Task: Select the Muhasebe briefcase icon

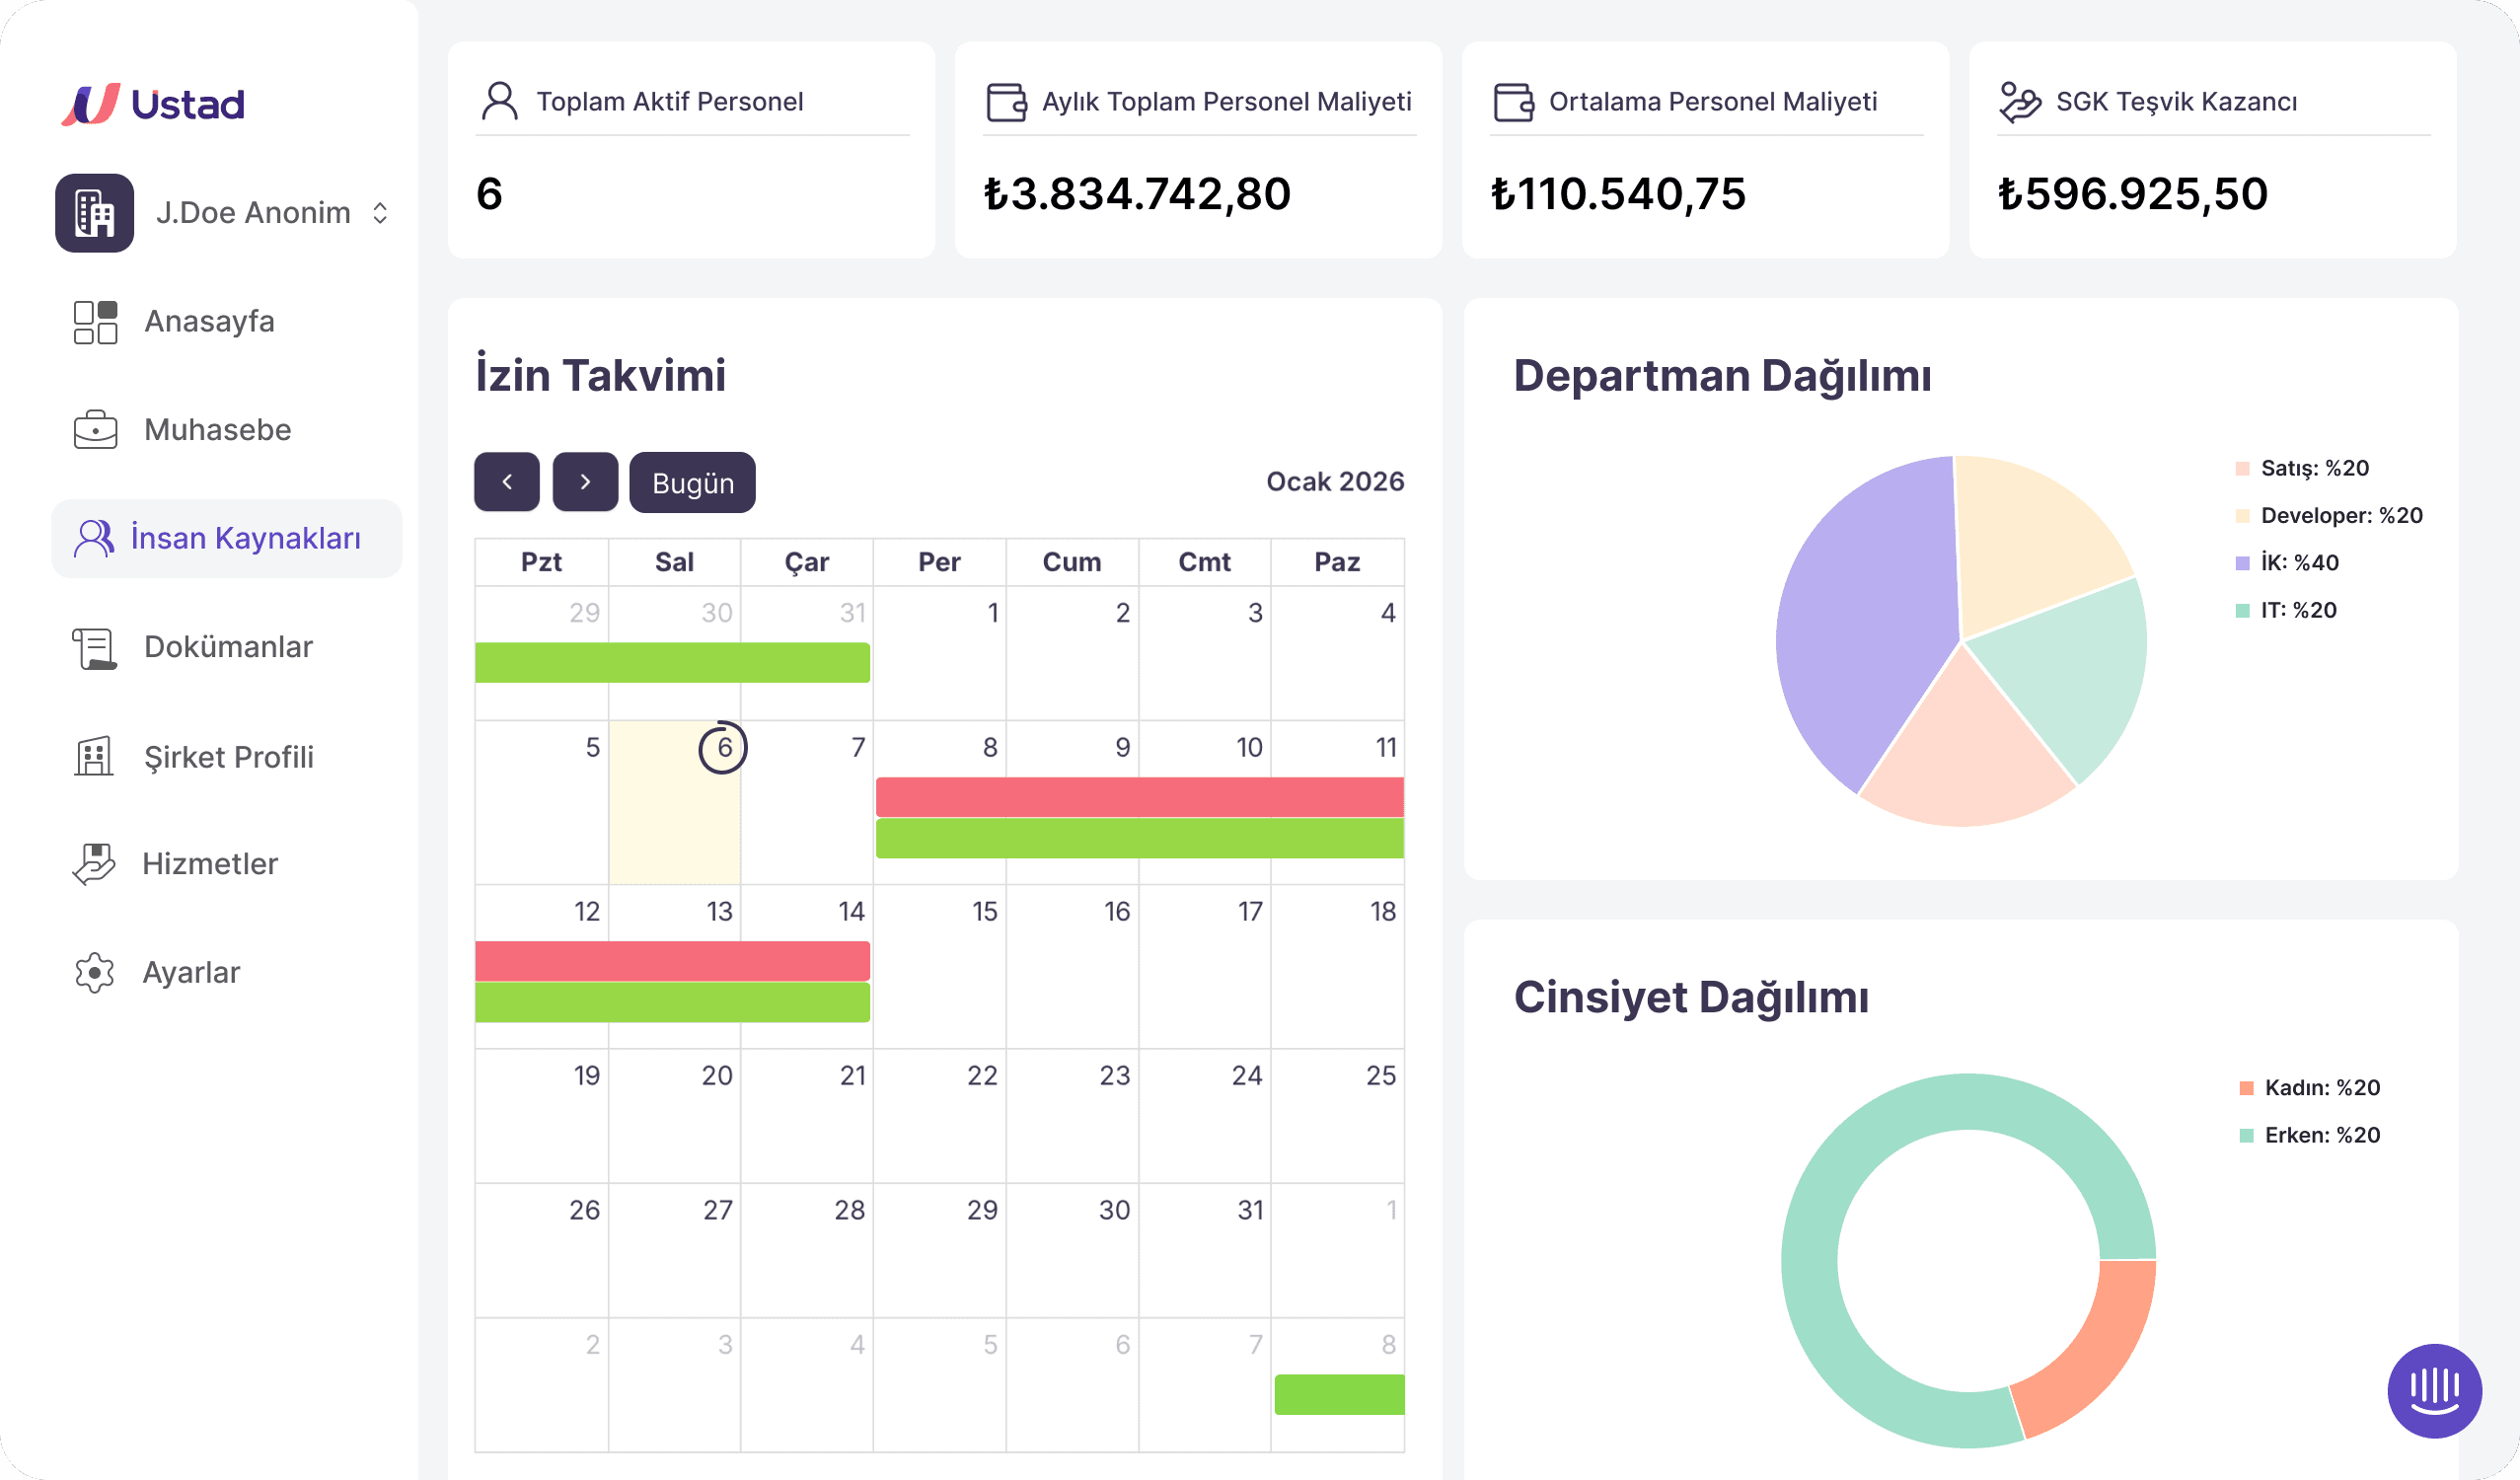Action: pyautogui.click(x=95, y=429)
